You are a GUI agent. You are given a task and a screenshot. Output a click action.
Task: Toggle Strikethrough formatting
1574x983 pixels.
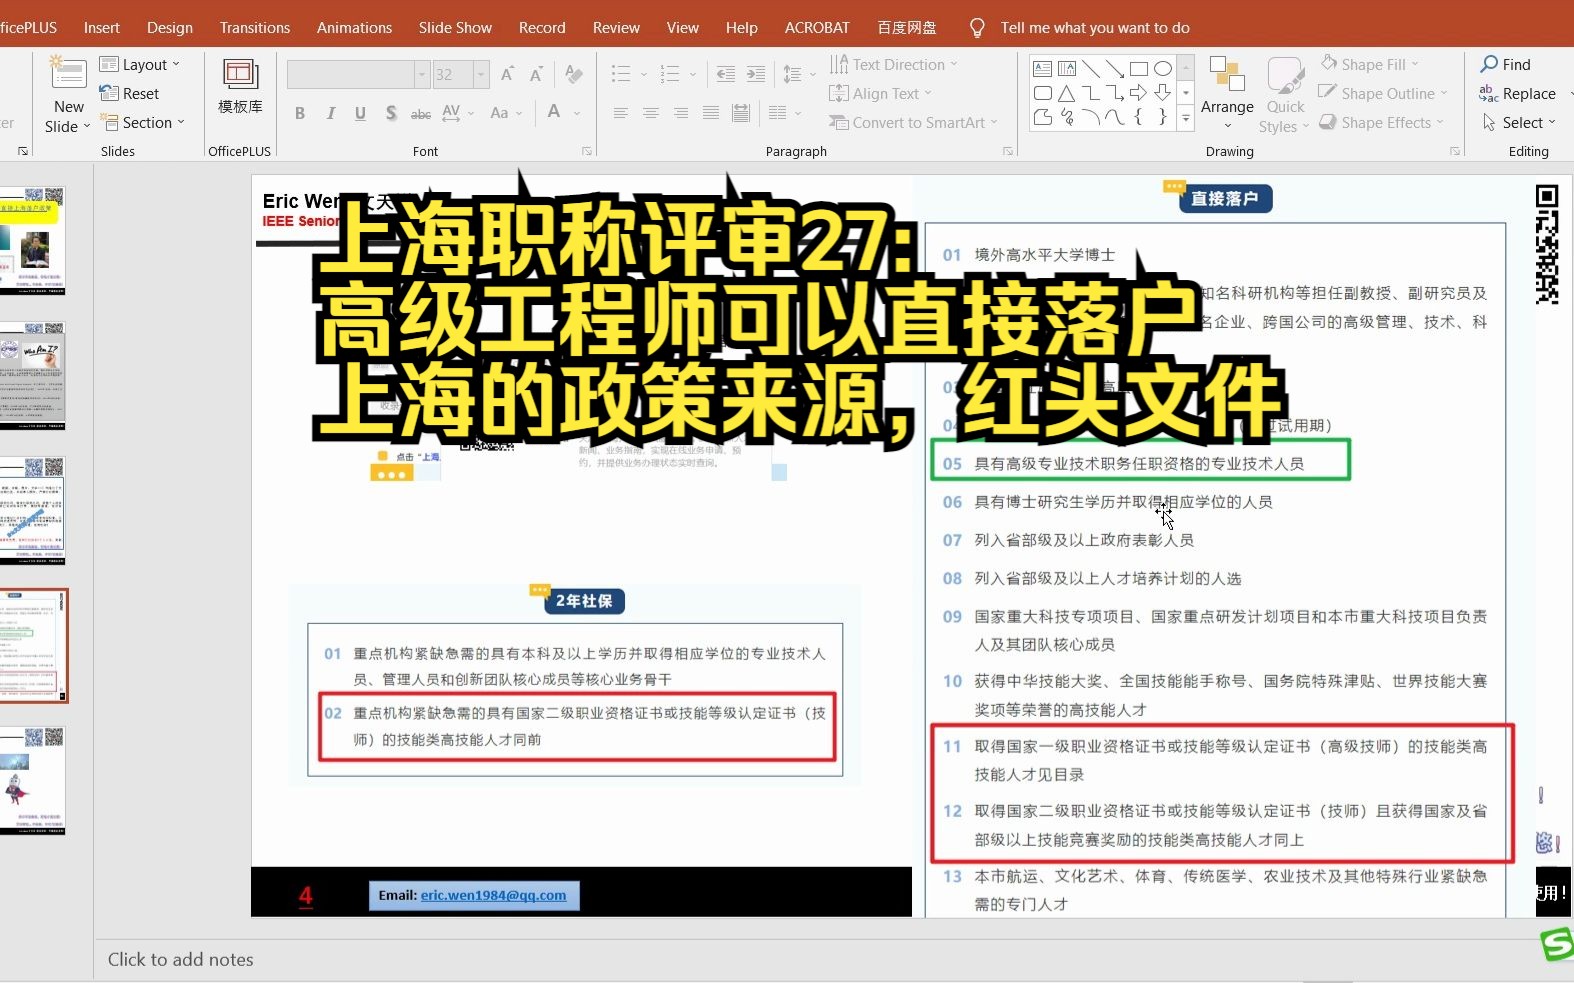(421, 114)
